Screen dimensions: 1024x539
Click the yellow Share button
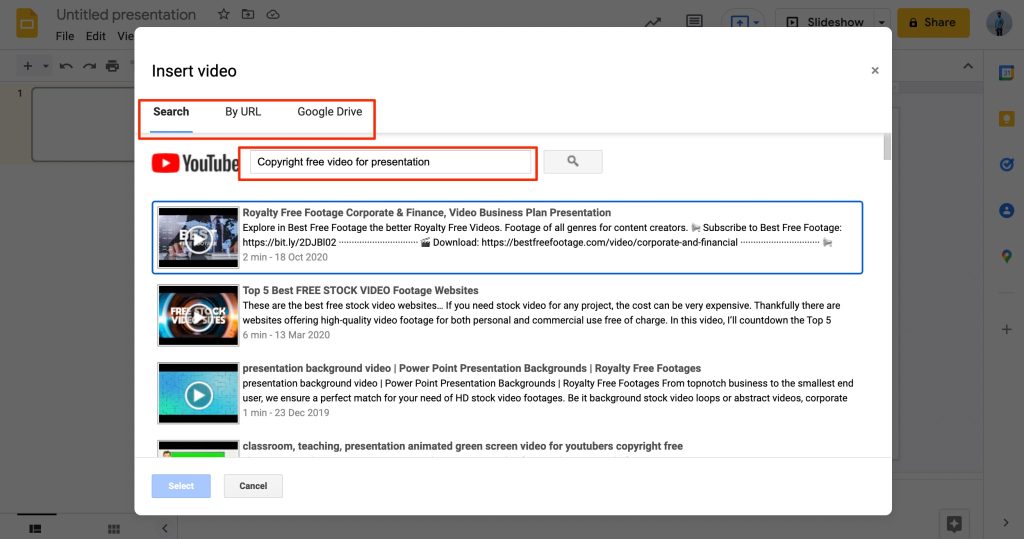(x=933, y=22)
